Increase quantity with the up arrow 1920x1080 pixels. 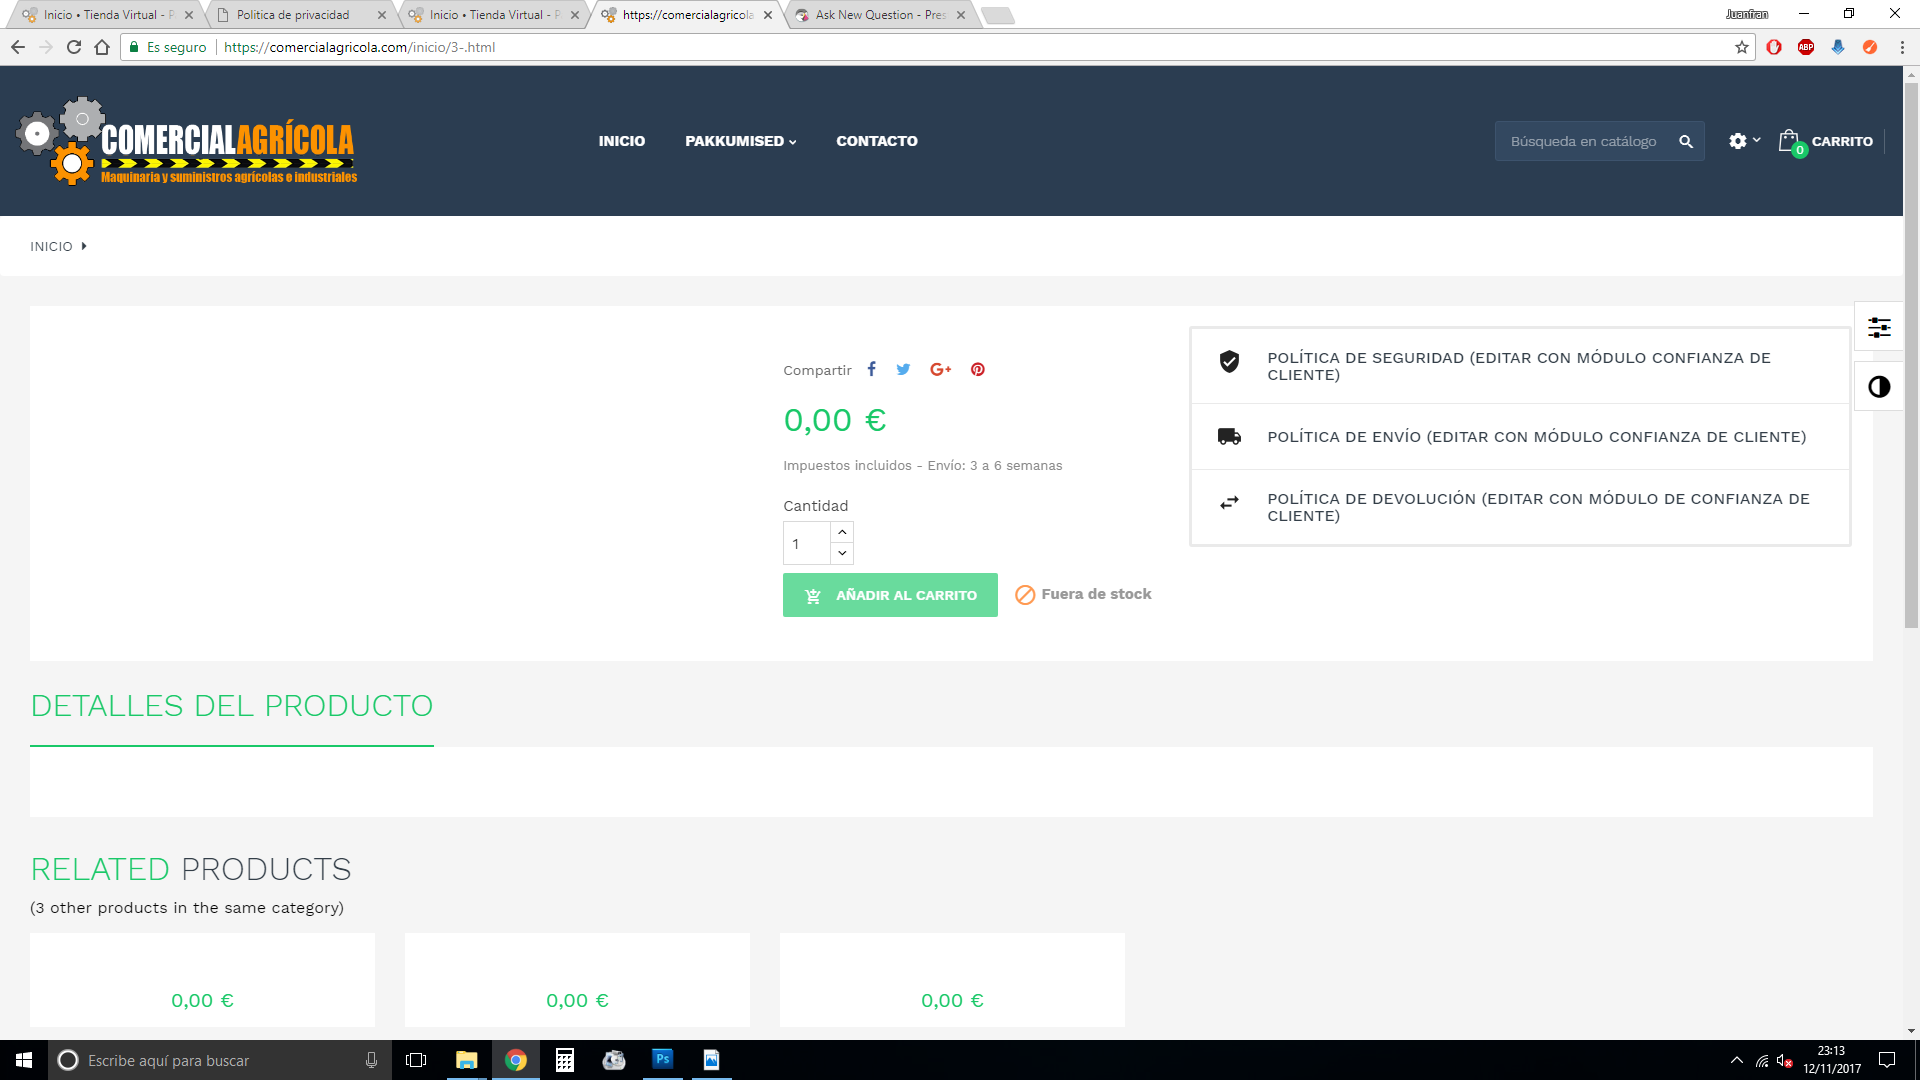click(x=842, y=532)
